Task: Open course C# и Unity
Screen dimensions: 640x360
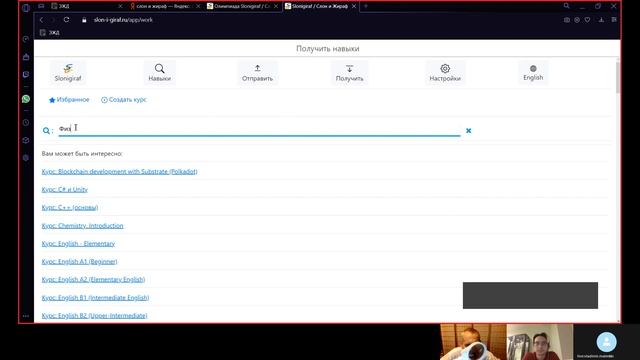Action: [64, 189]
